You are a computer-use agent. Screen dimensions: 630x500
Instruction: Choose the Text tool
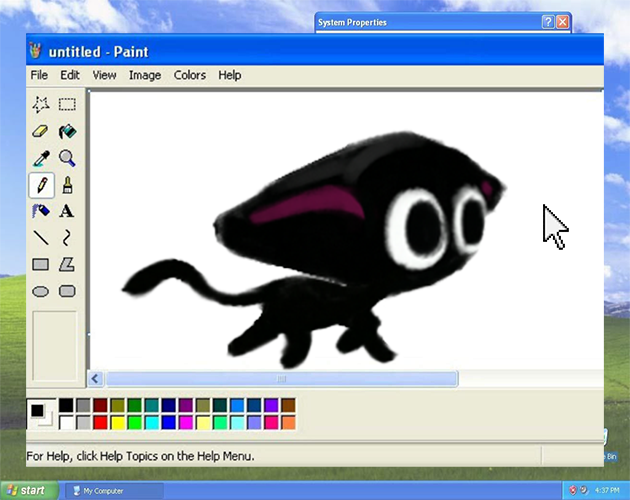67,211
